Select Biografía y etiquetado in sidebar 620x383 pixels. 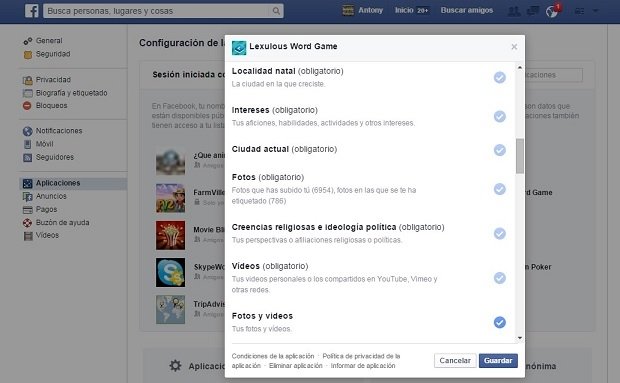point(72,93)
